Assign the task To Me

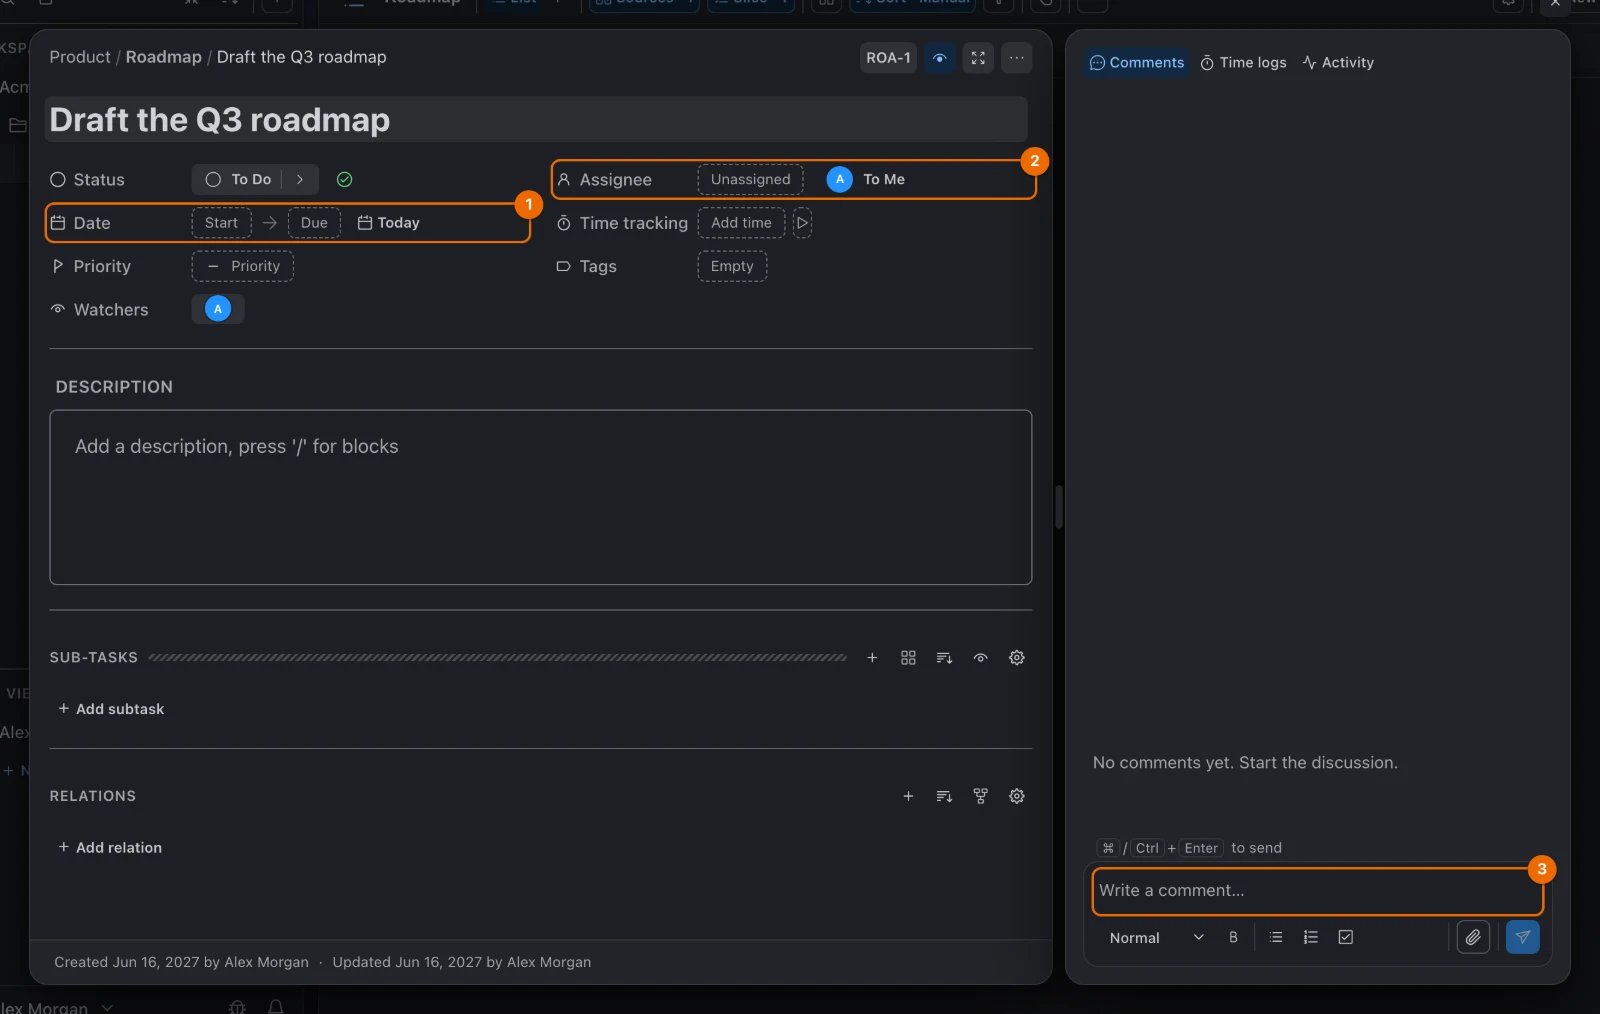(x=866, y=180)
